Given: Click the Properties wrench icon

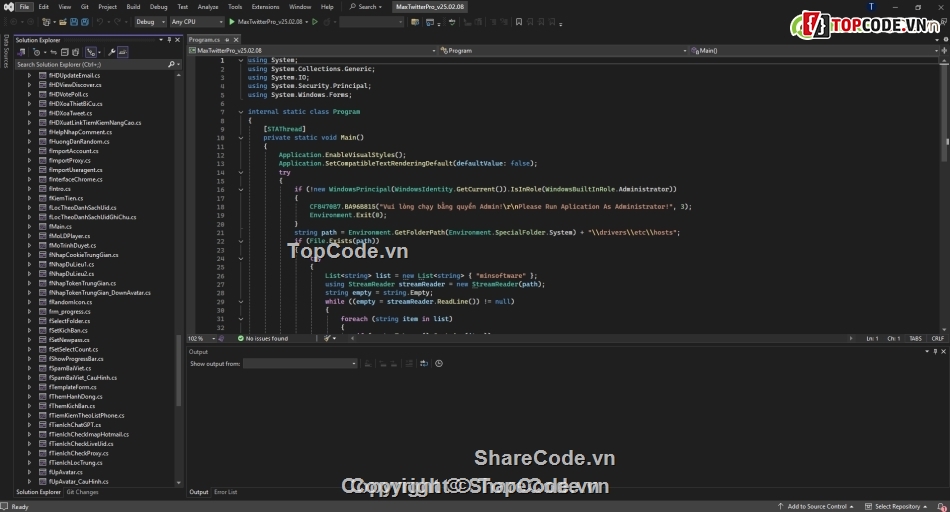Looking at the screenshot, I should click(x=111, y=52).
